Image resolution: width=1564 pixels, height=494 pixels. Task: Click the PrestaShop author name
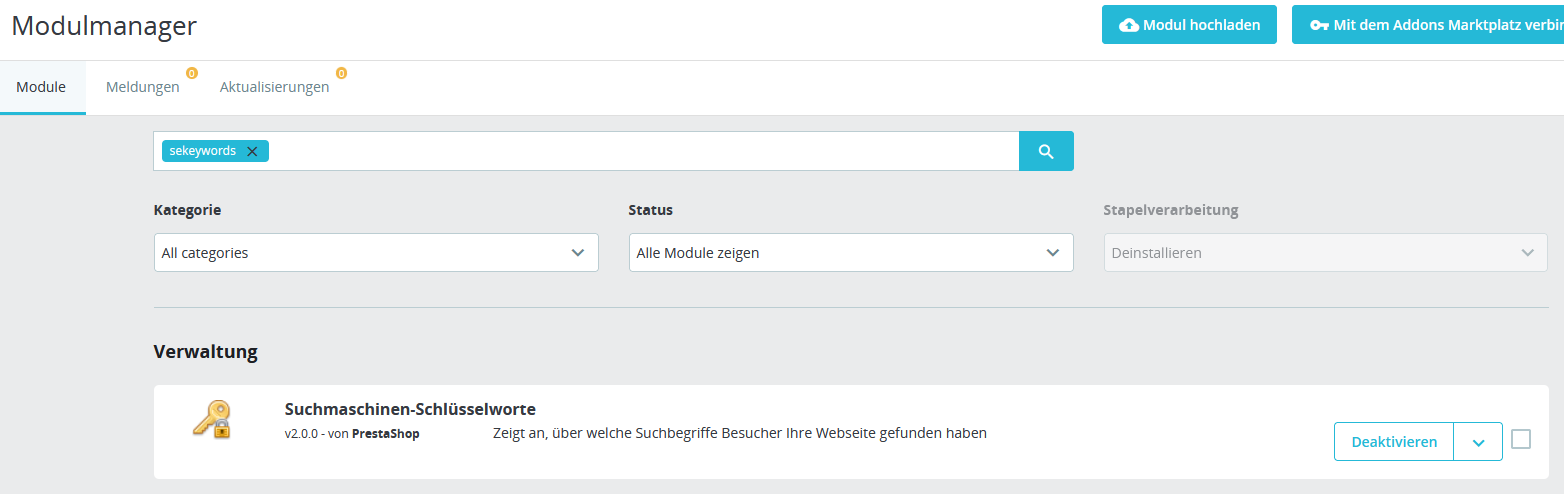point(385,434)
